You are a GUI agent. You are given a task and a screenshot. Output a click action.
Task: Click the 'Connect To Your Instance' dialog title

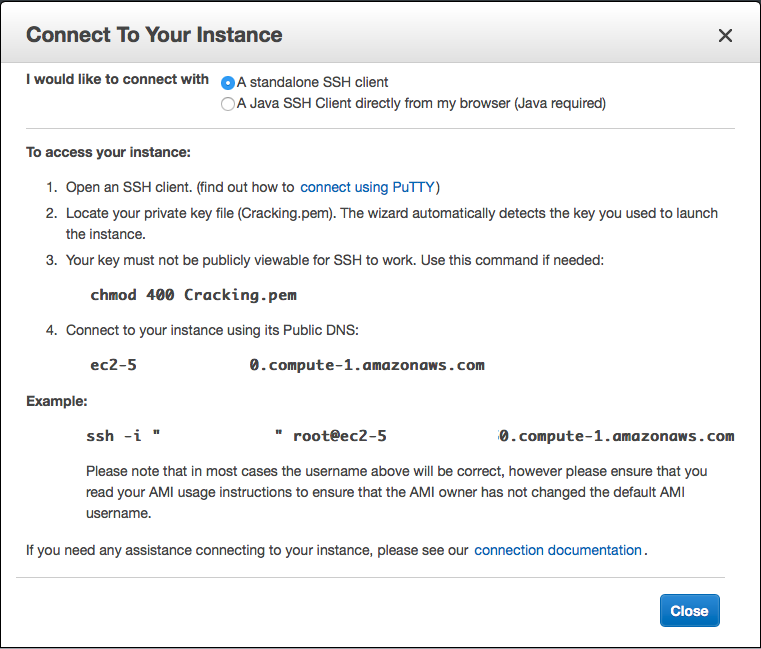tap(154, 35)
